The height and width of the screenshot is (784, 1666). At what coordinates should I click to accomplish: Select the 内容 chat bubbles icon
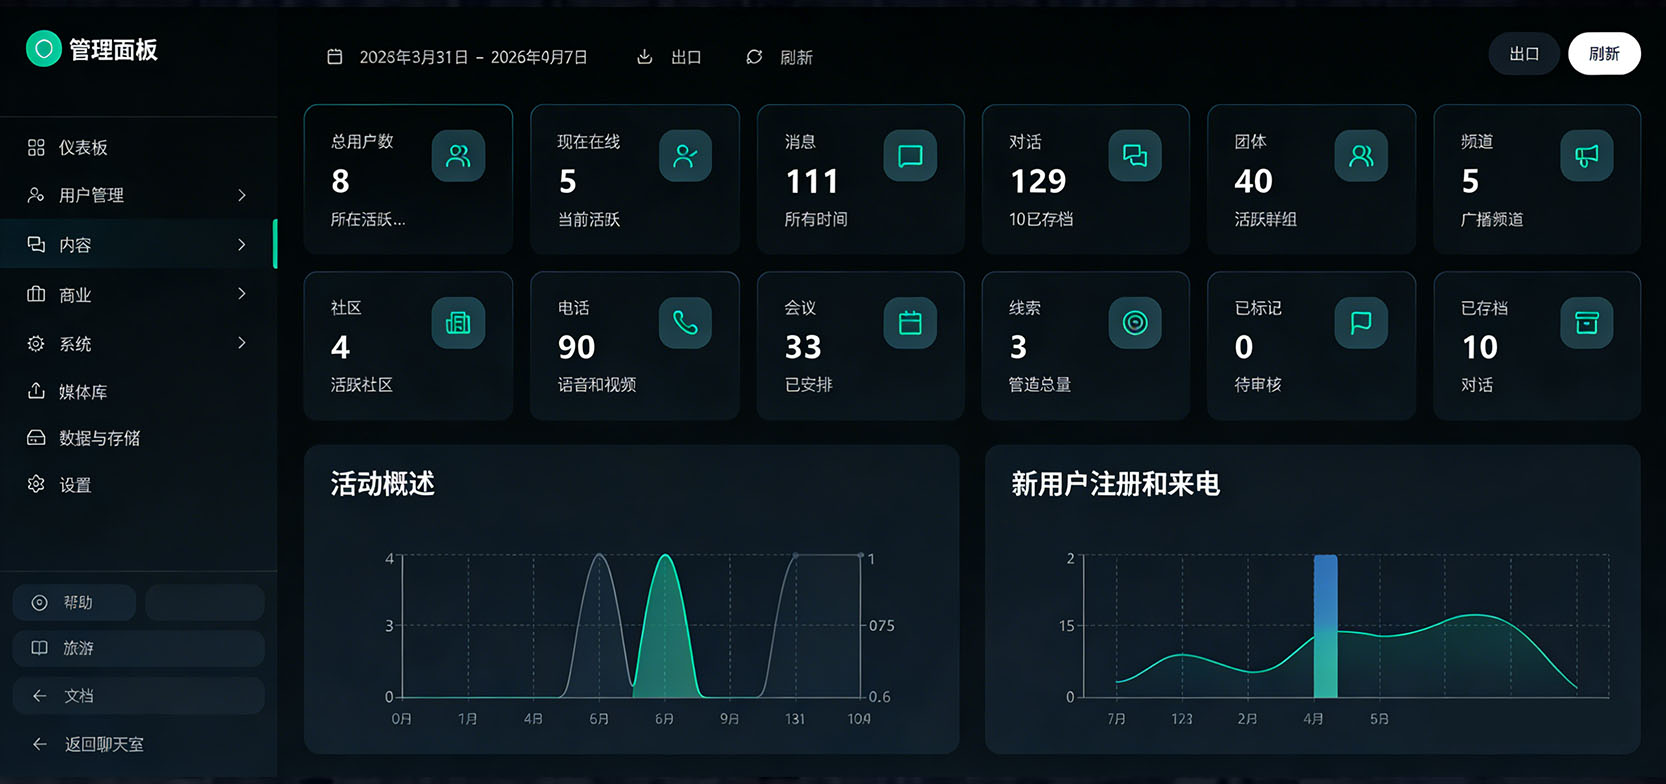[36, 245]
